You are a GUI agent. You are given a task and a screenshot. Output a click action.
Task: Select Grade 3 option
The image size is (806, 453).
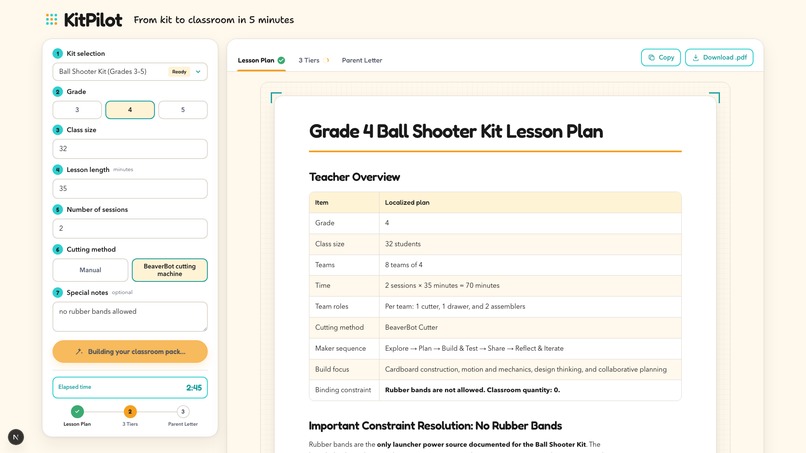[x=77, y=110]
